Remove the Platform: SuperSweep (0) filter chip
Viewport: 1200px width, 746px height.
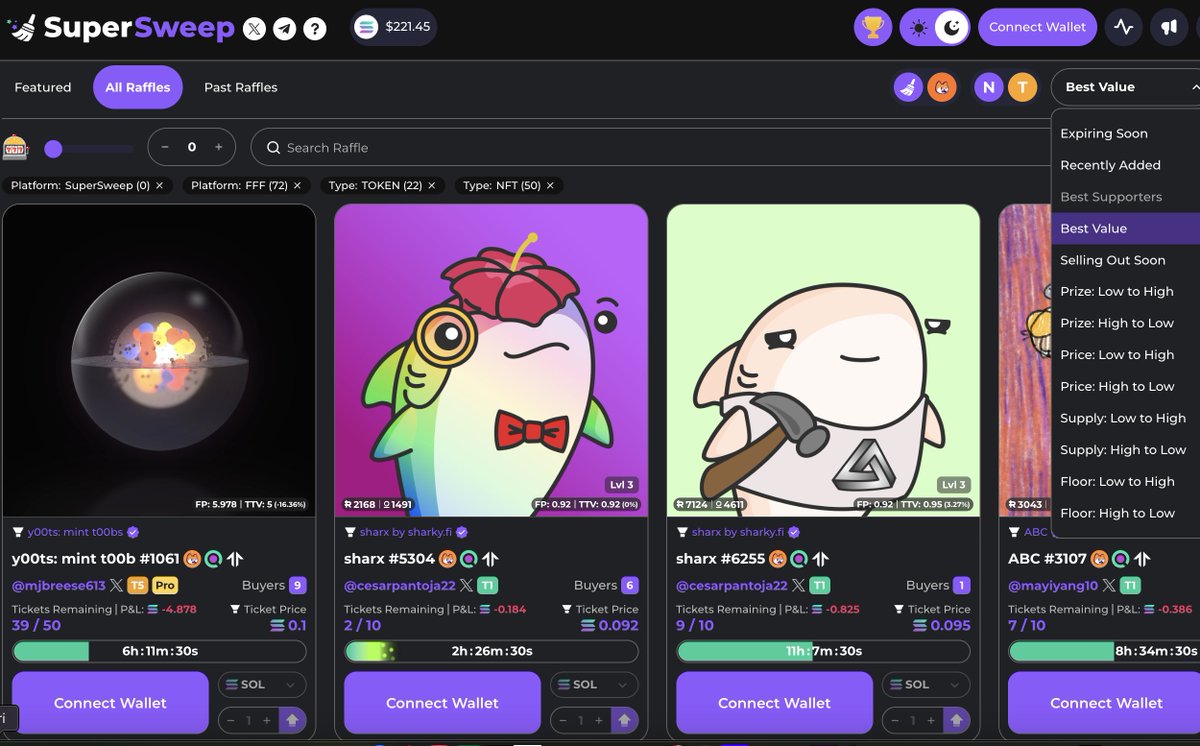coord(159,185)
